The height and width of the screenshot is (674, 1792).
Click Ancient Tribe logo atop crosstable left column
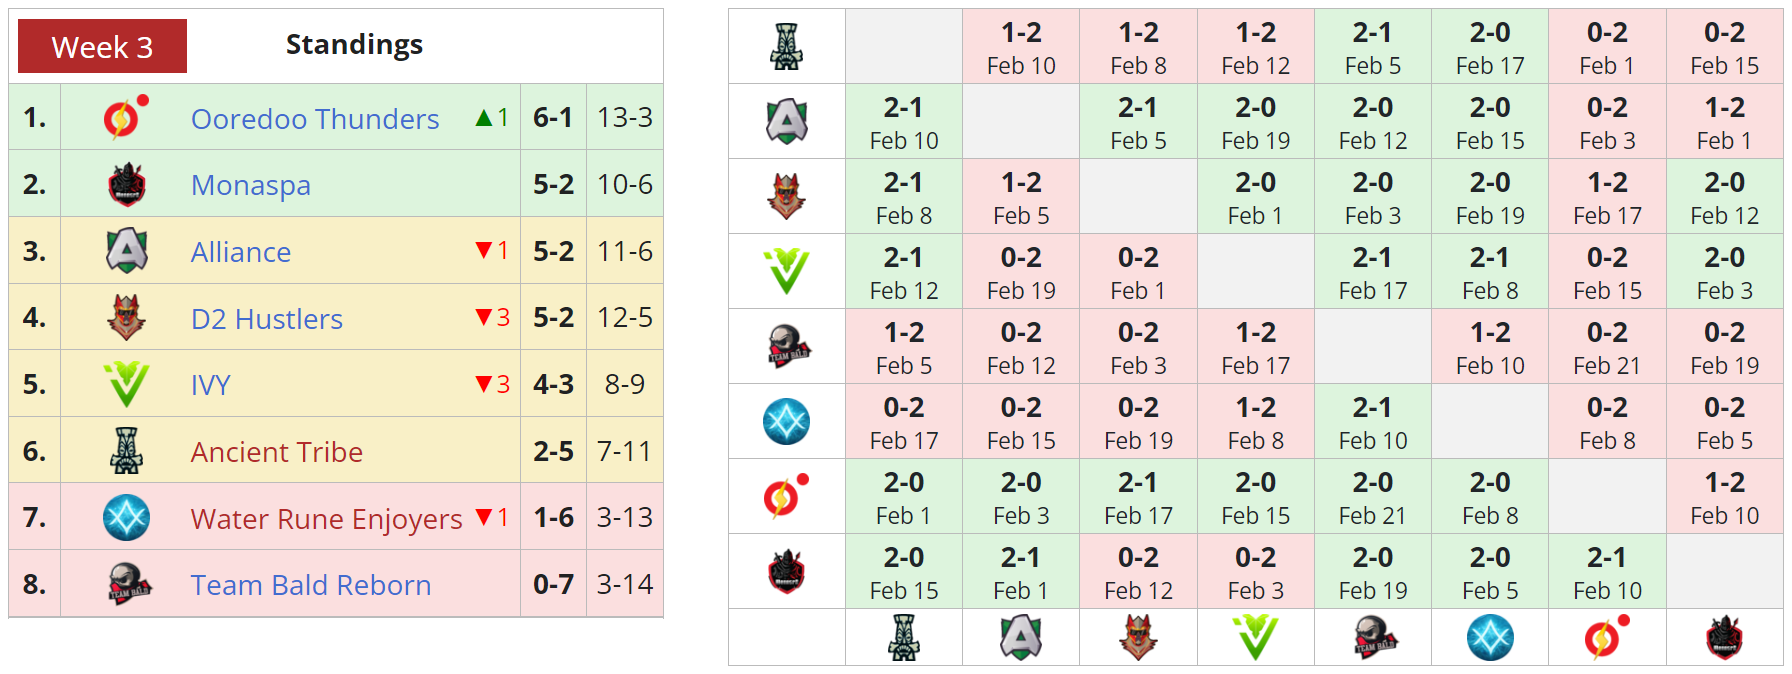(x=787, y=46)
